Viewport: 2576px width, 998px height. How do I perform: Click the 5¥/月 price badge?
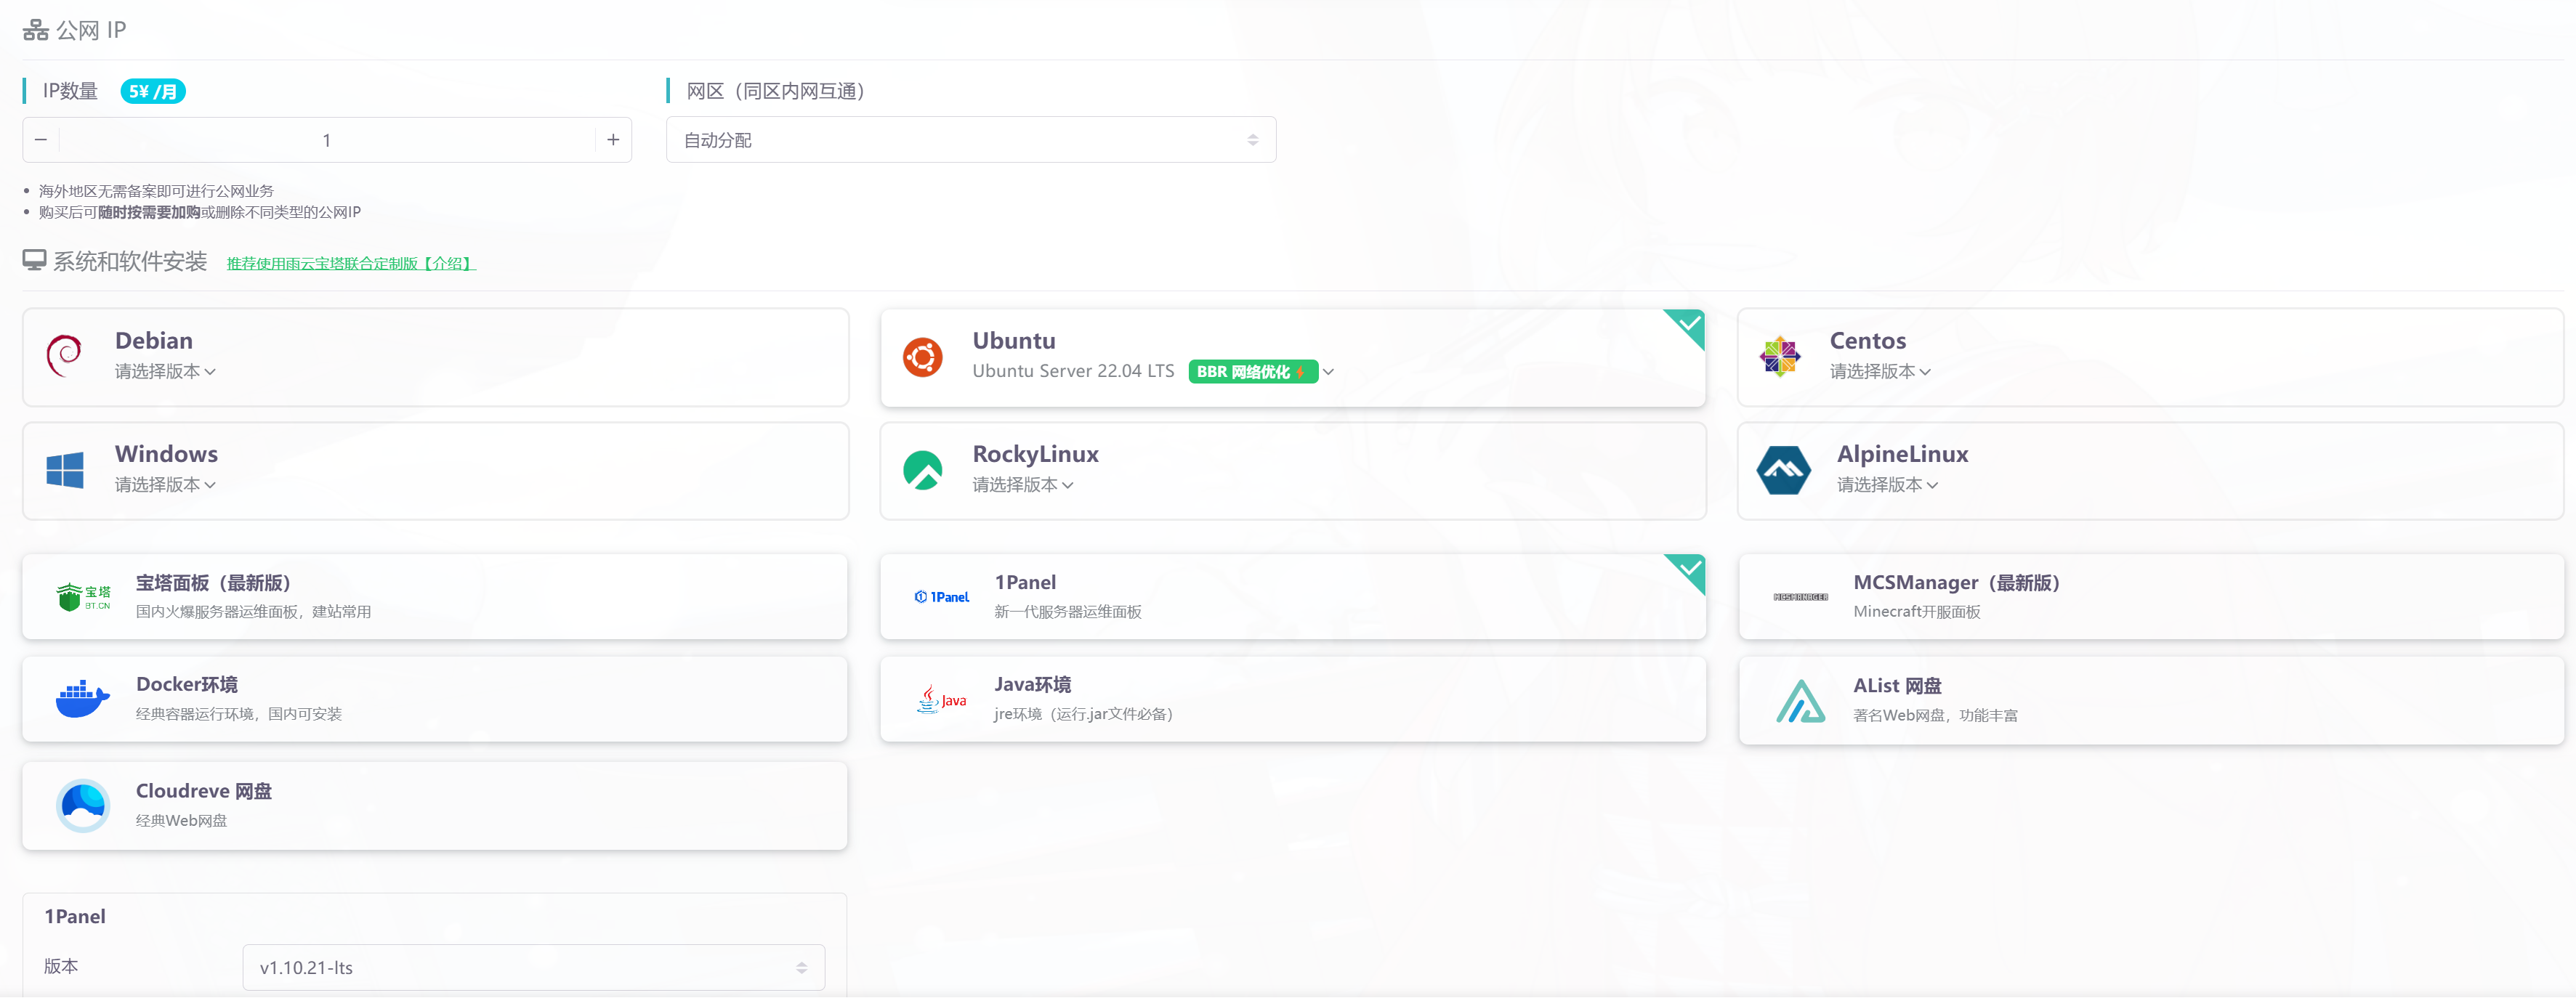pyautogui.click(x=153, y=91)
